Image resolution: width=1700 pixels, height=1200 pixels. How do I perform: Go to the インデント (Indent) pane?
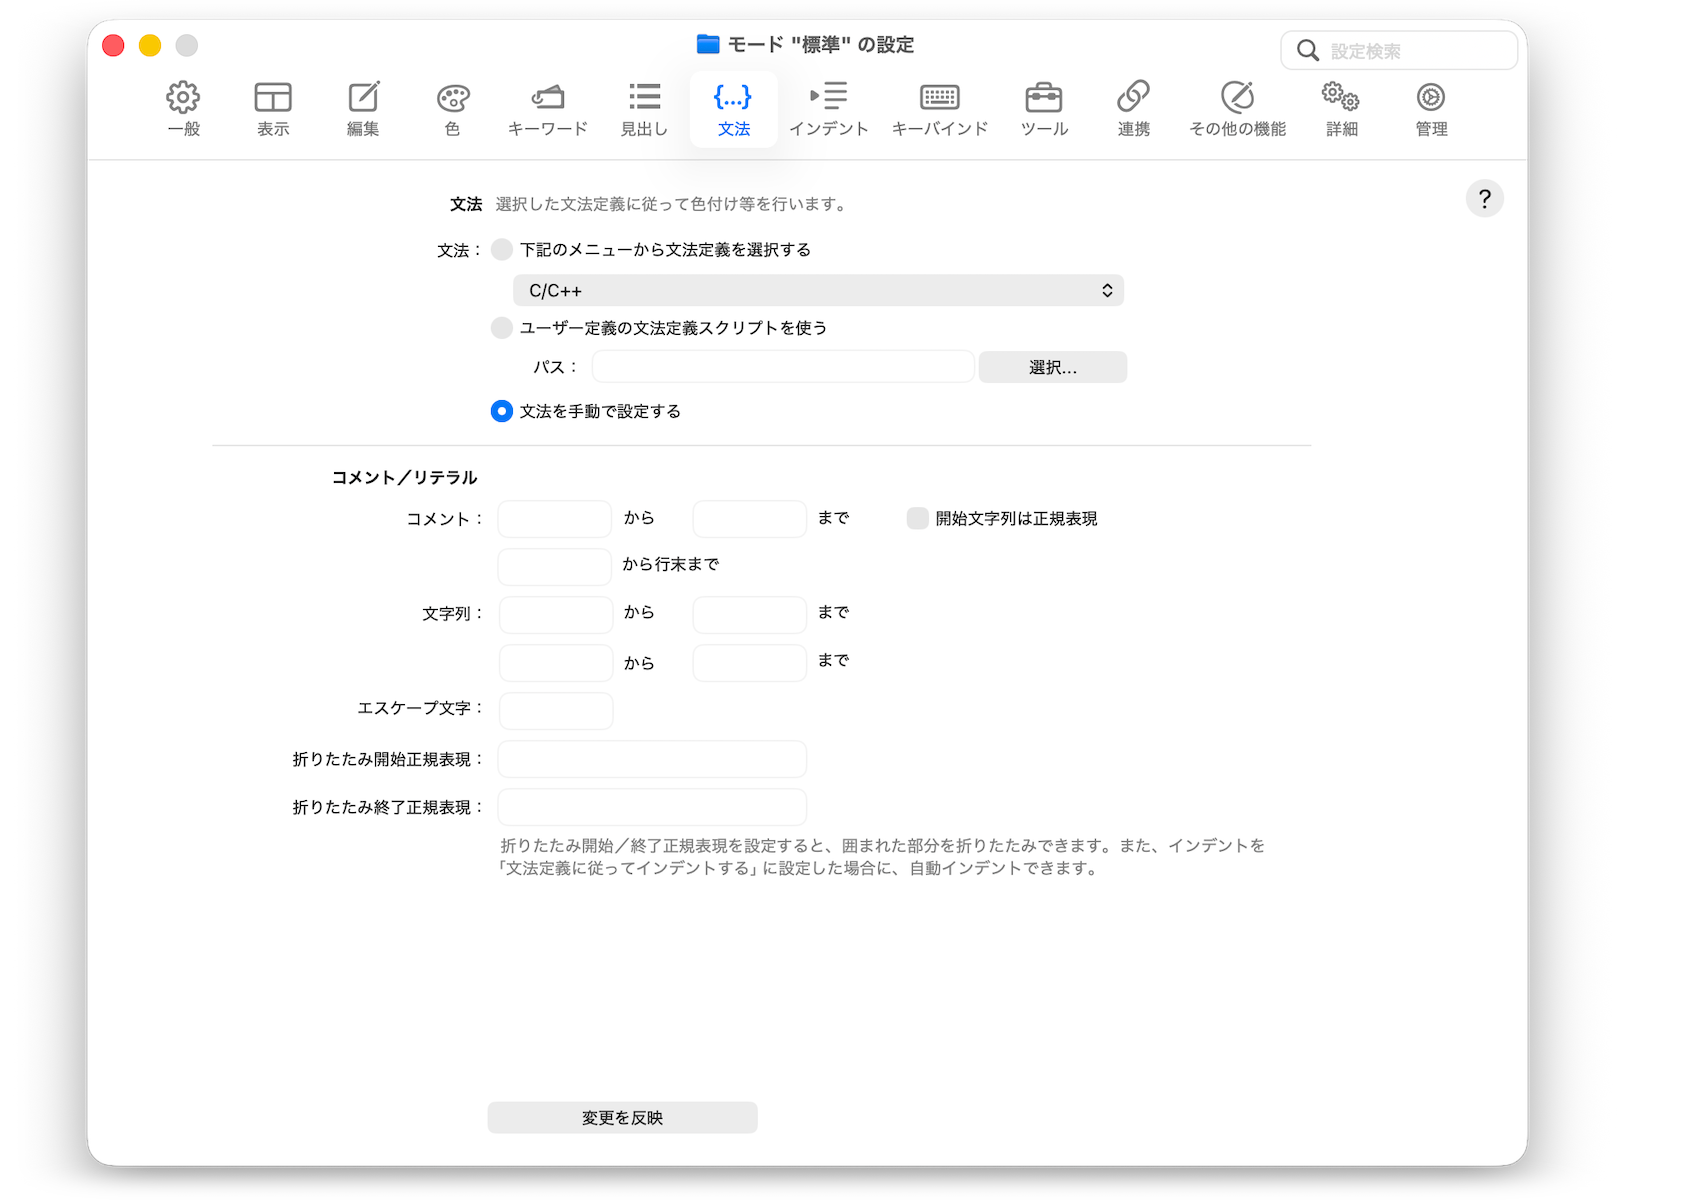pos(828,108)
